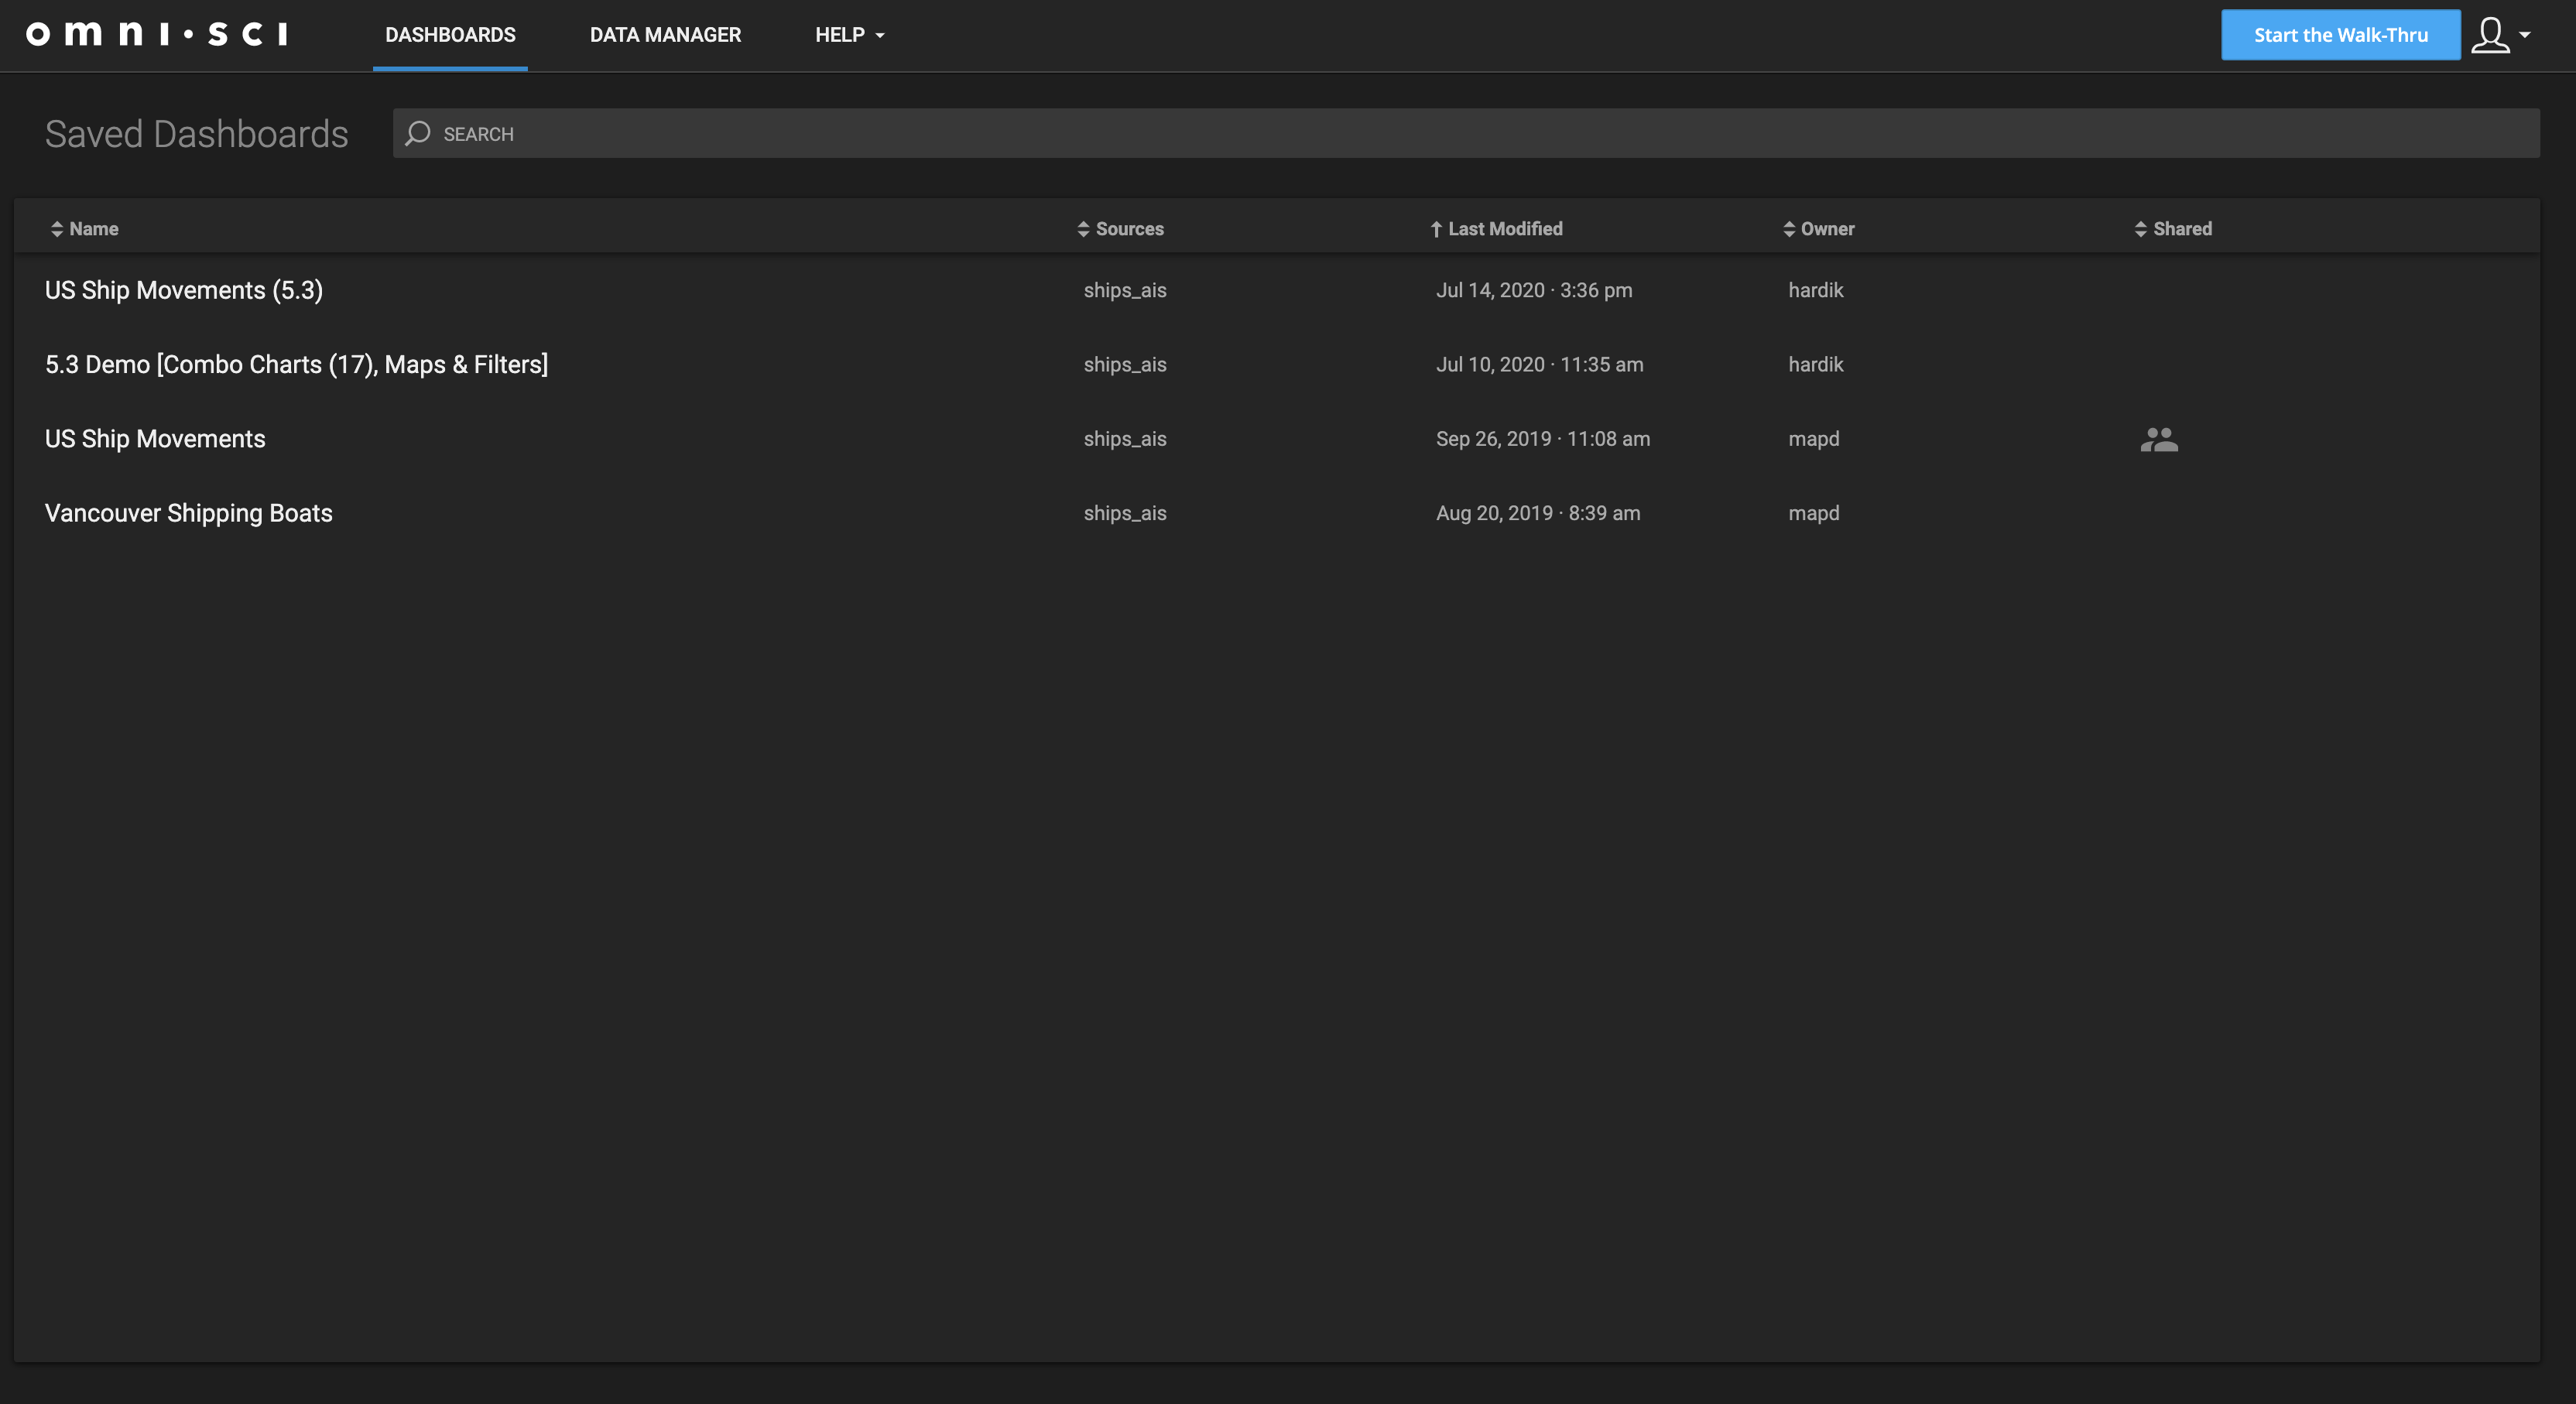Image resolution: width=2576 pixels, height=1404 pixels.
Task: Open the Vancouver Shipping Boats dashboard
Action: coord(188,513)
